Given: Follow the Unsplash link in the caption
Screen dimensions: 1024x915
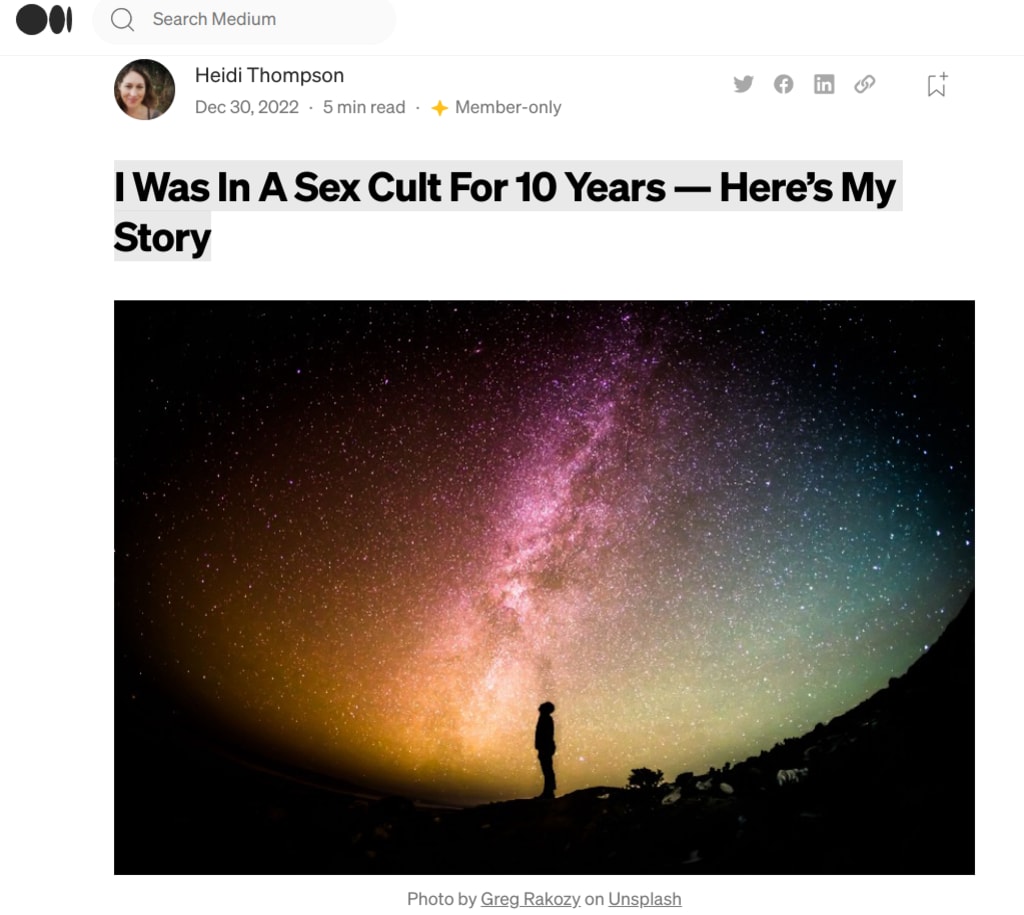Looking at the screenshot, I should [645, 899].
